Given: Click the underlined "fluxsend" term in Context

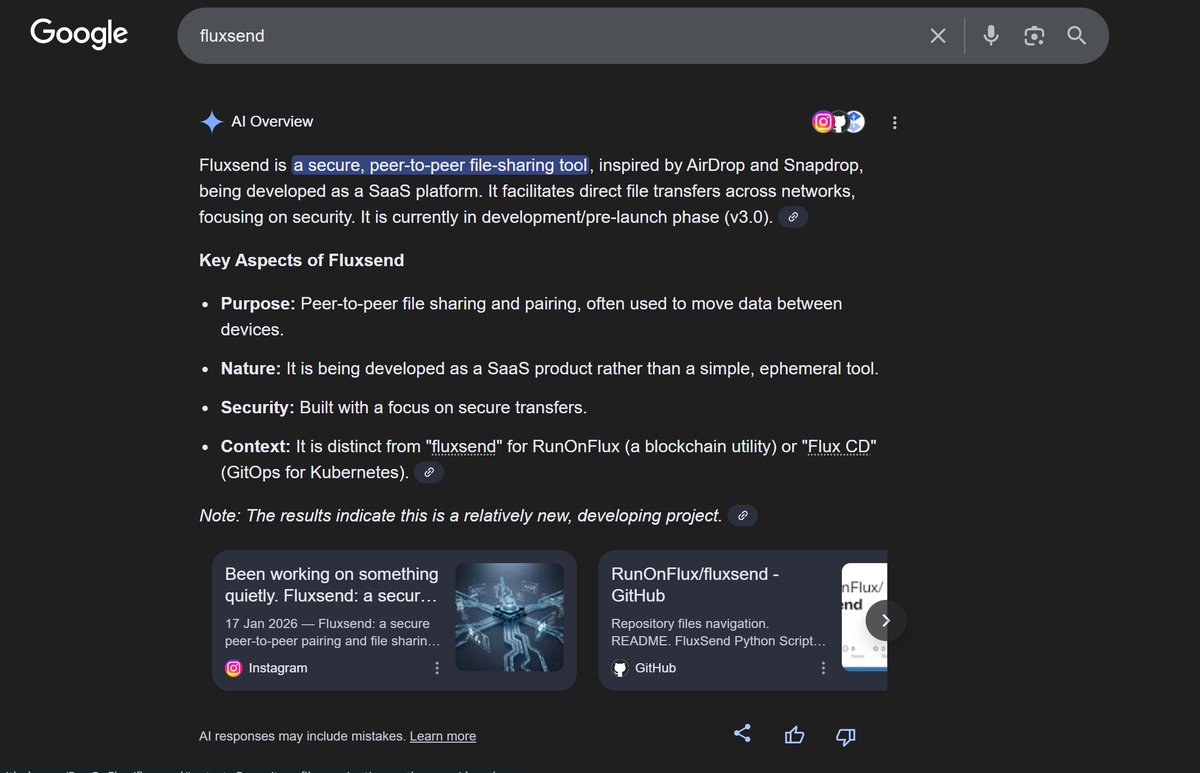Looking at the screenshot, I should (x=464, y=446).
